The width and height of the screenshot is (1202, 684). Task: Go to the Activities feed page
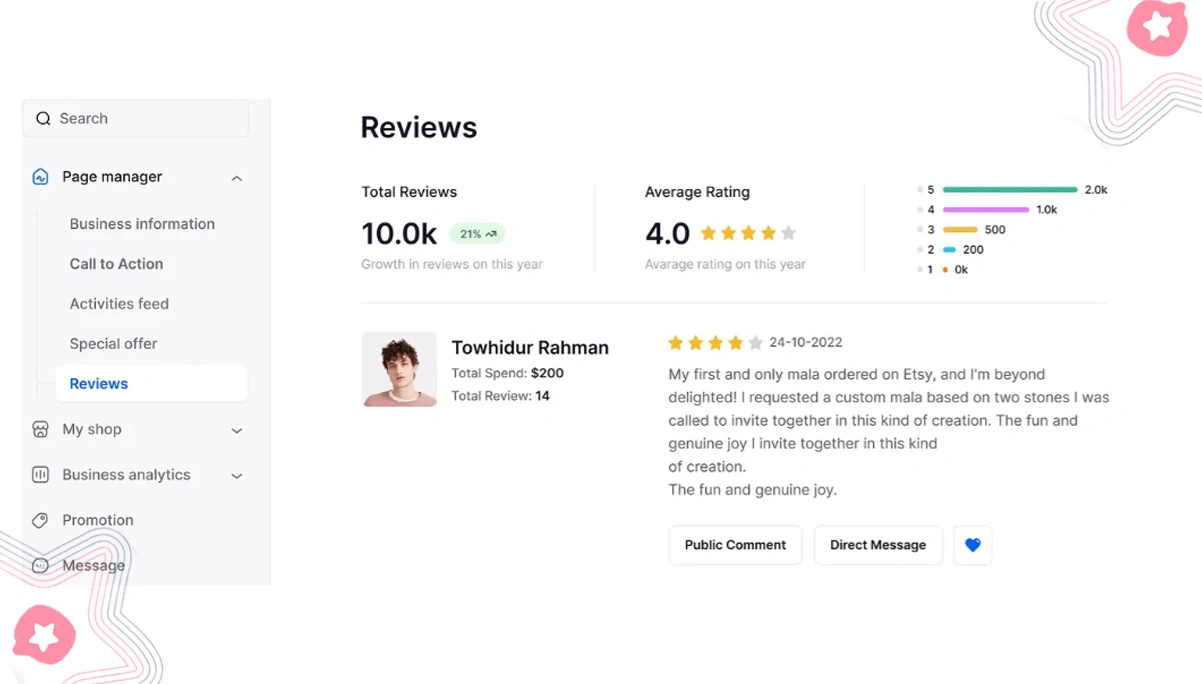click(119, 304)
